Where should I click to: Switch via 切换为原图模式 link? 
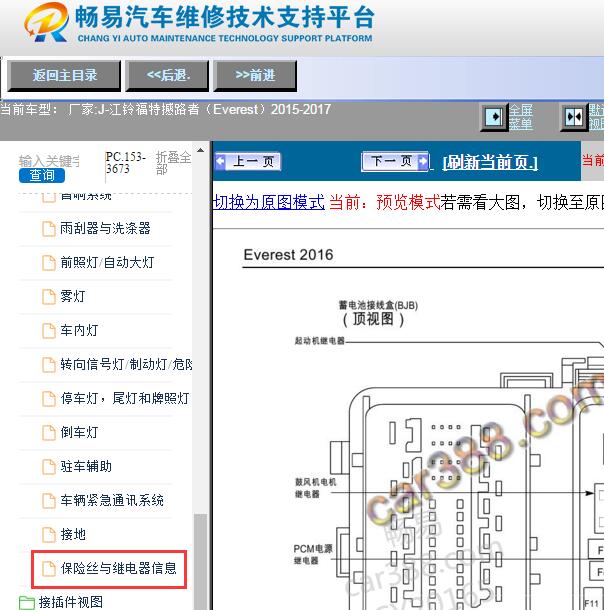click(269, 202)
